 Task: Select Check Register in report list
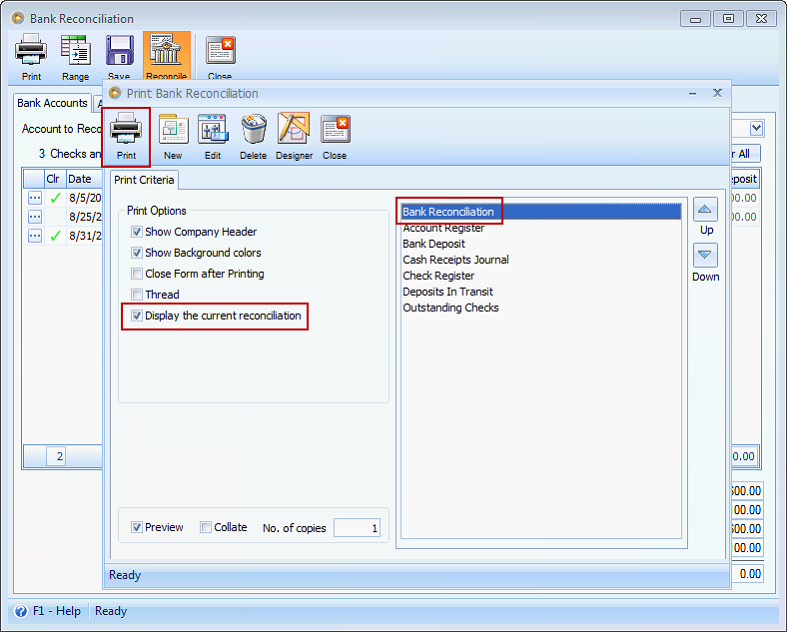438,276
